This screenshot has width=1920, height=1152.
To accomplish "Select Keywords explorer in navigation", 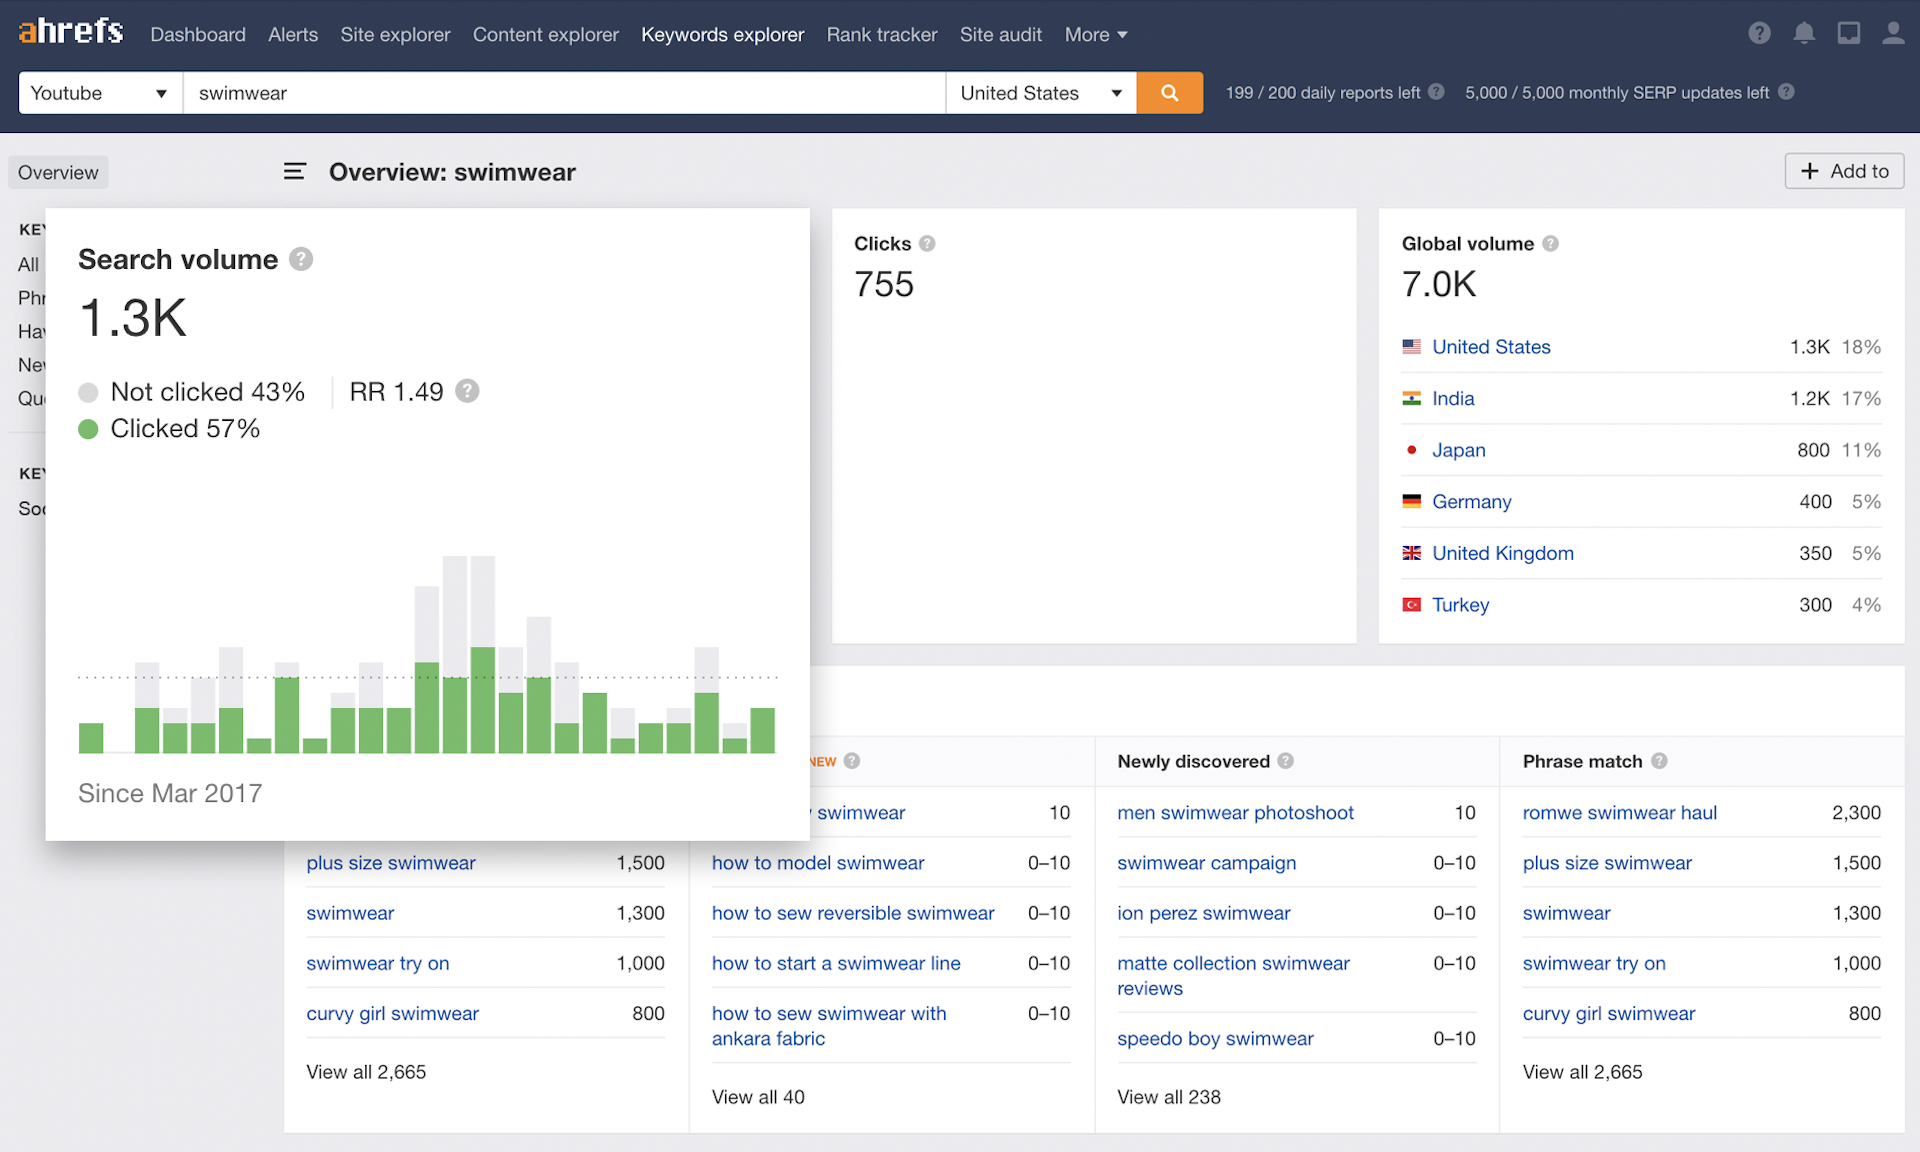I will pos(722,34).
